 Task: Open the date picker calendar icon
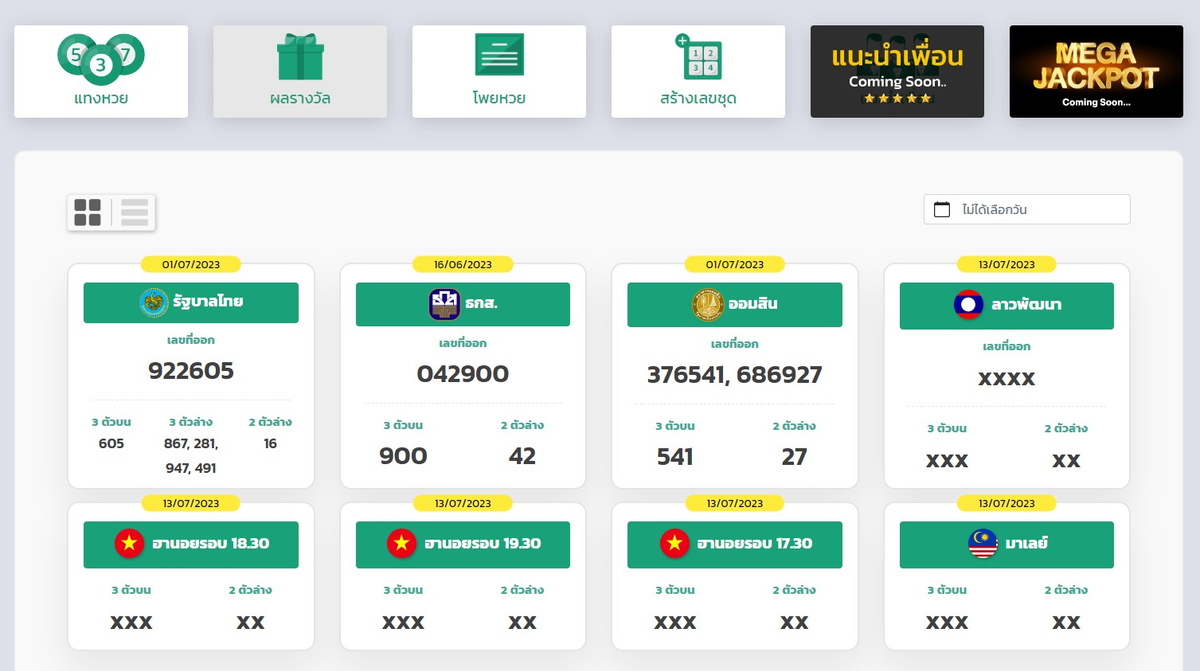(x=941, y=210)
